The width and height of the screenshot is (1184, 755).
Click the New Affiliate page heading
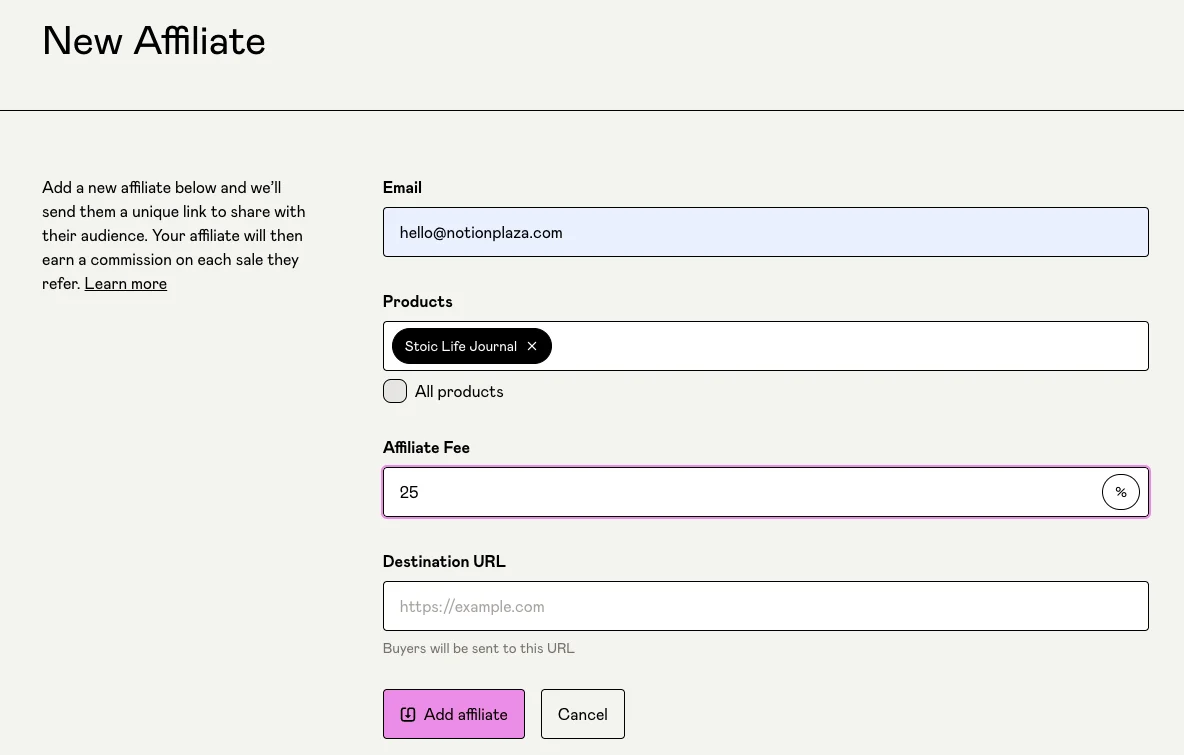coord(154,41)
